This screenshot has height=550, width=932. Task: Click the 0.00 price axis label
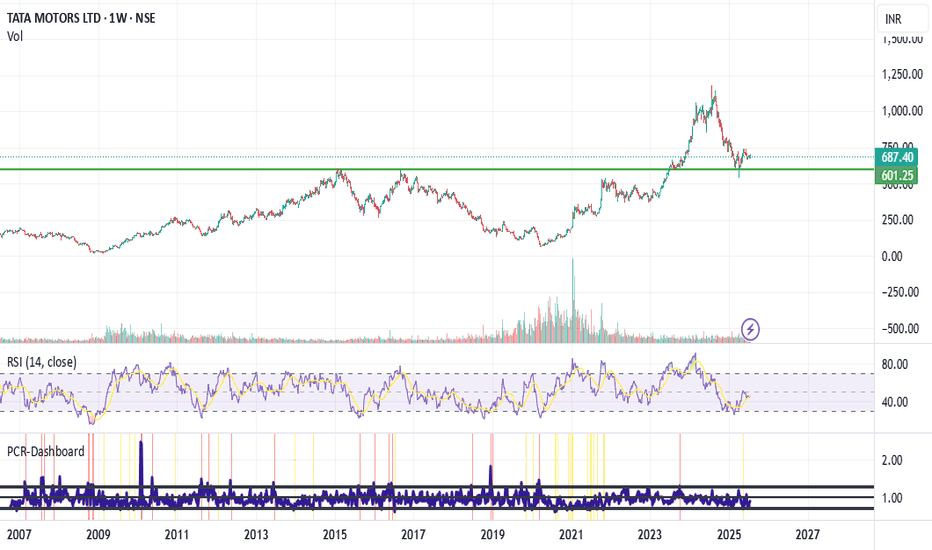coord(892,256)
